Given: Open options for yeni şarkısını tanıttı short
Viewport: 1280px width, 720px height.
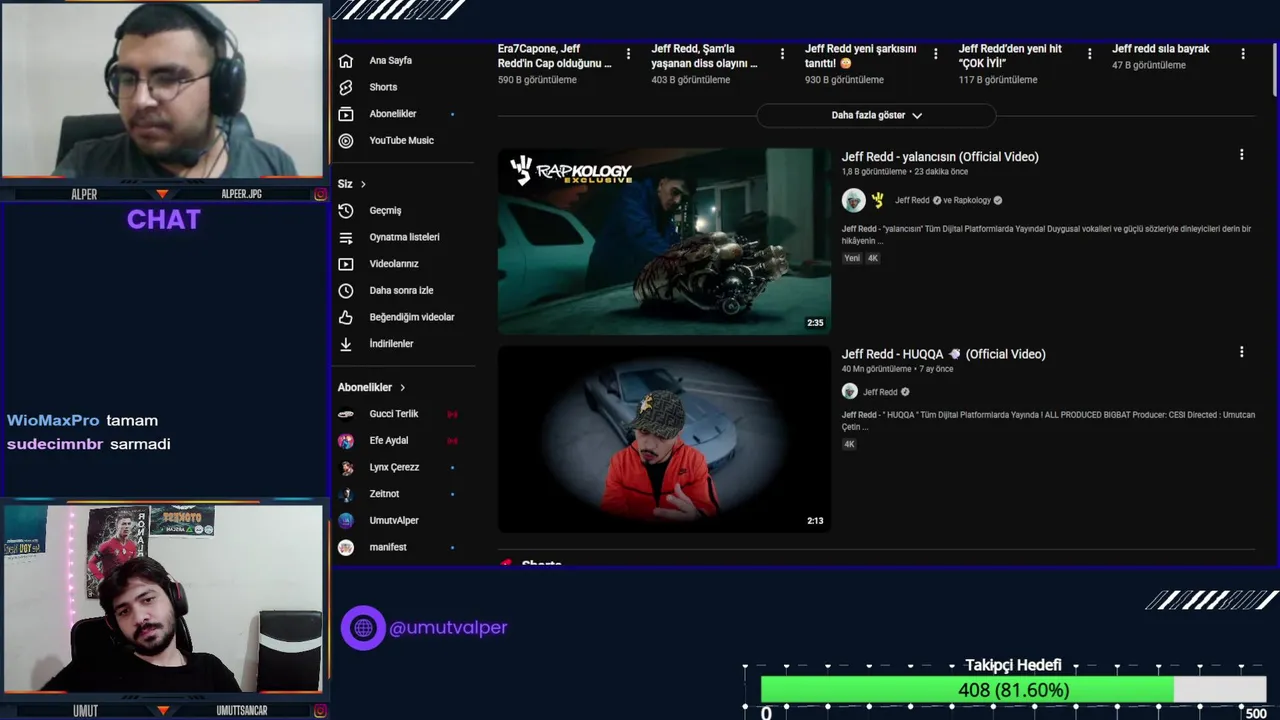Looking at the screenshot, I should click(936, 54).
